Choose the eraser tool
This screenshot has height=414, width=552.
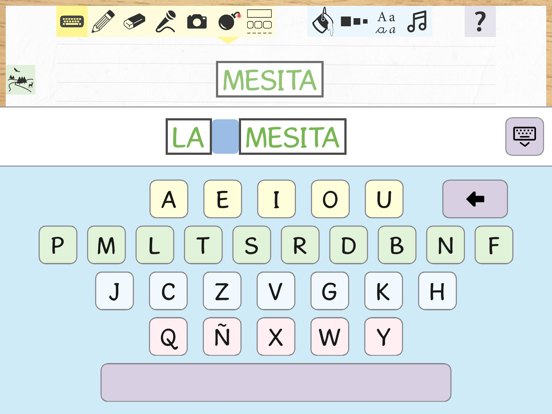[x=134, y=21]
